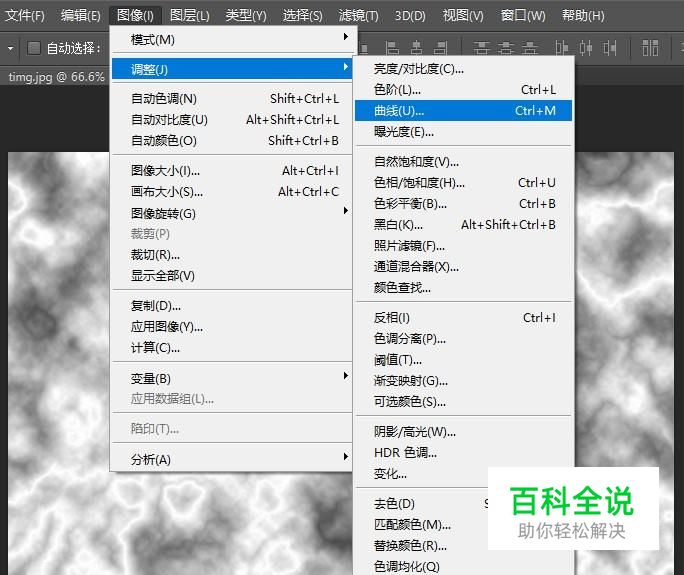The width and height of the screenshot is (684, 575).
Task: Click the auto-align layers icon
Action: (x=650, y=48)
